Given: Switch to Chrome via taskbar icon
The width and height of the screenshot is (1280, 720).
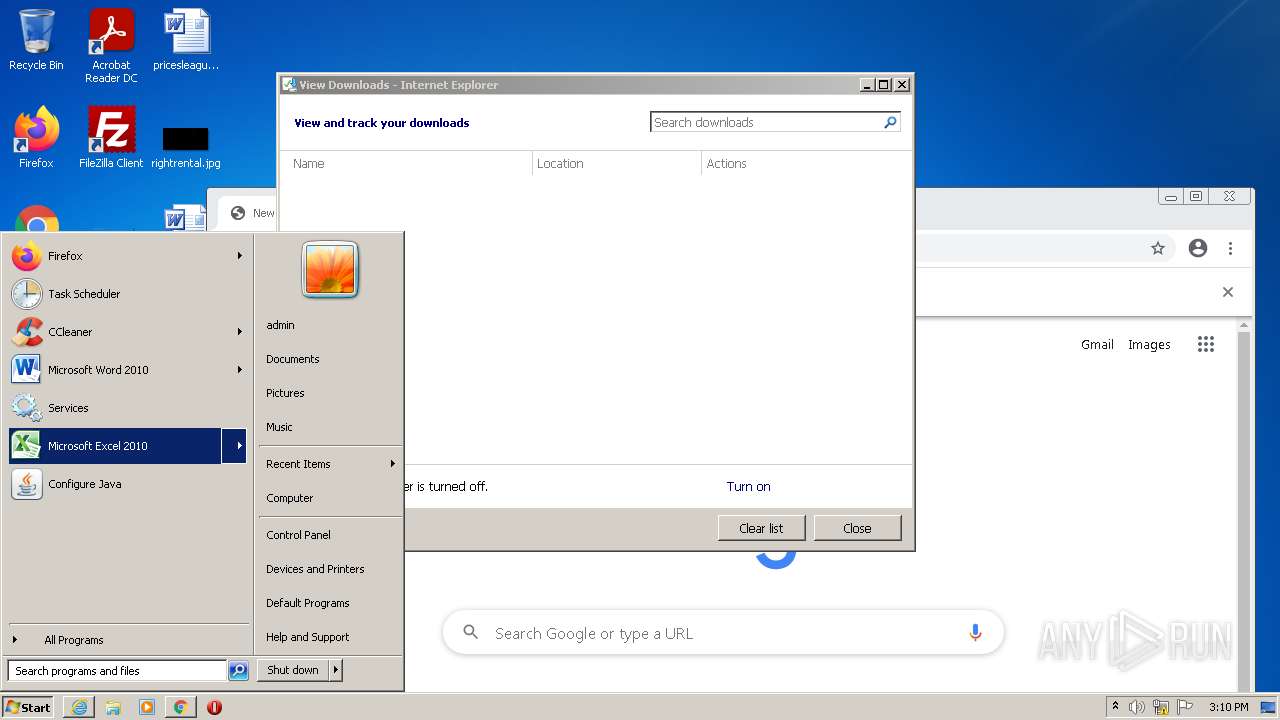Looking at the screenshot, I should coord(181,707).
